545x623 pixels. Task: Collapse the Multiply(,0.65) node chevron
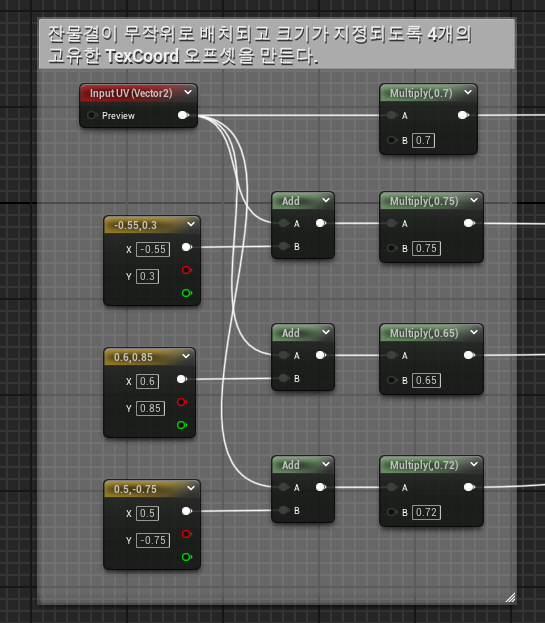coord(474,333)
